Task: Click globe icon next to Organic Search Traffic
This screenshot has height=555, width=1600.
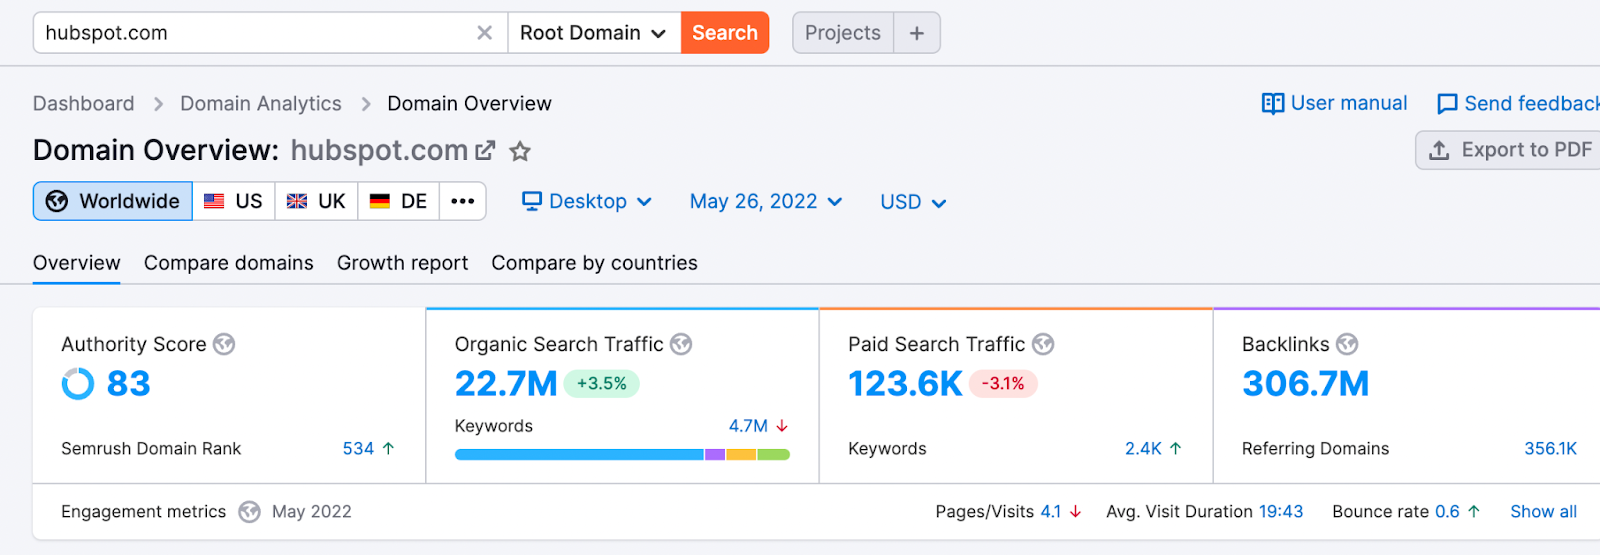Action: [x=681, y=344]
